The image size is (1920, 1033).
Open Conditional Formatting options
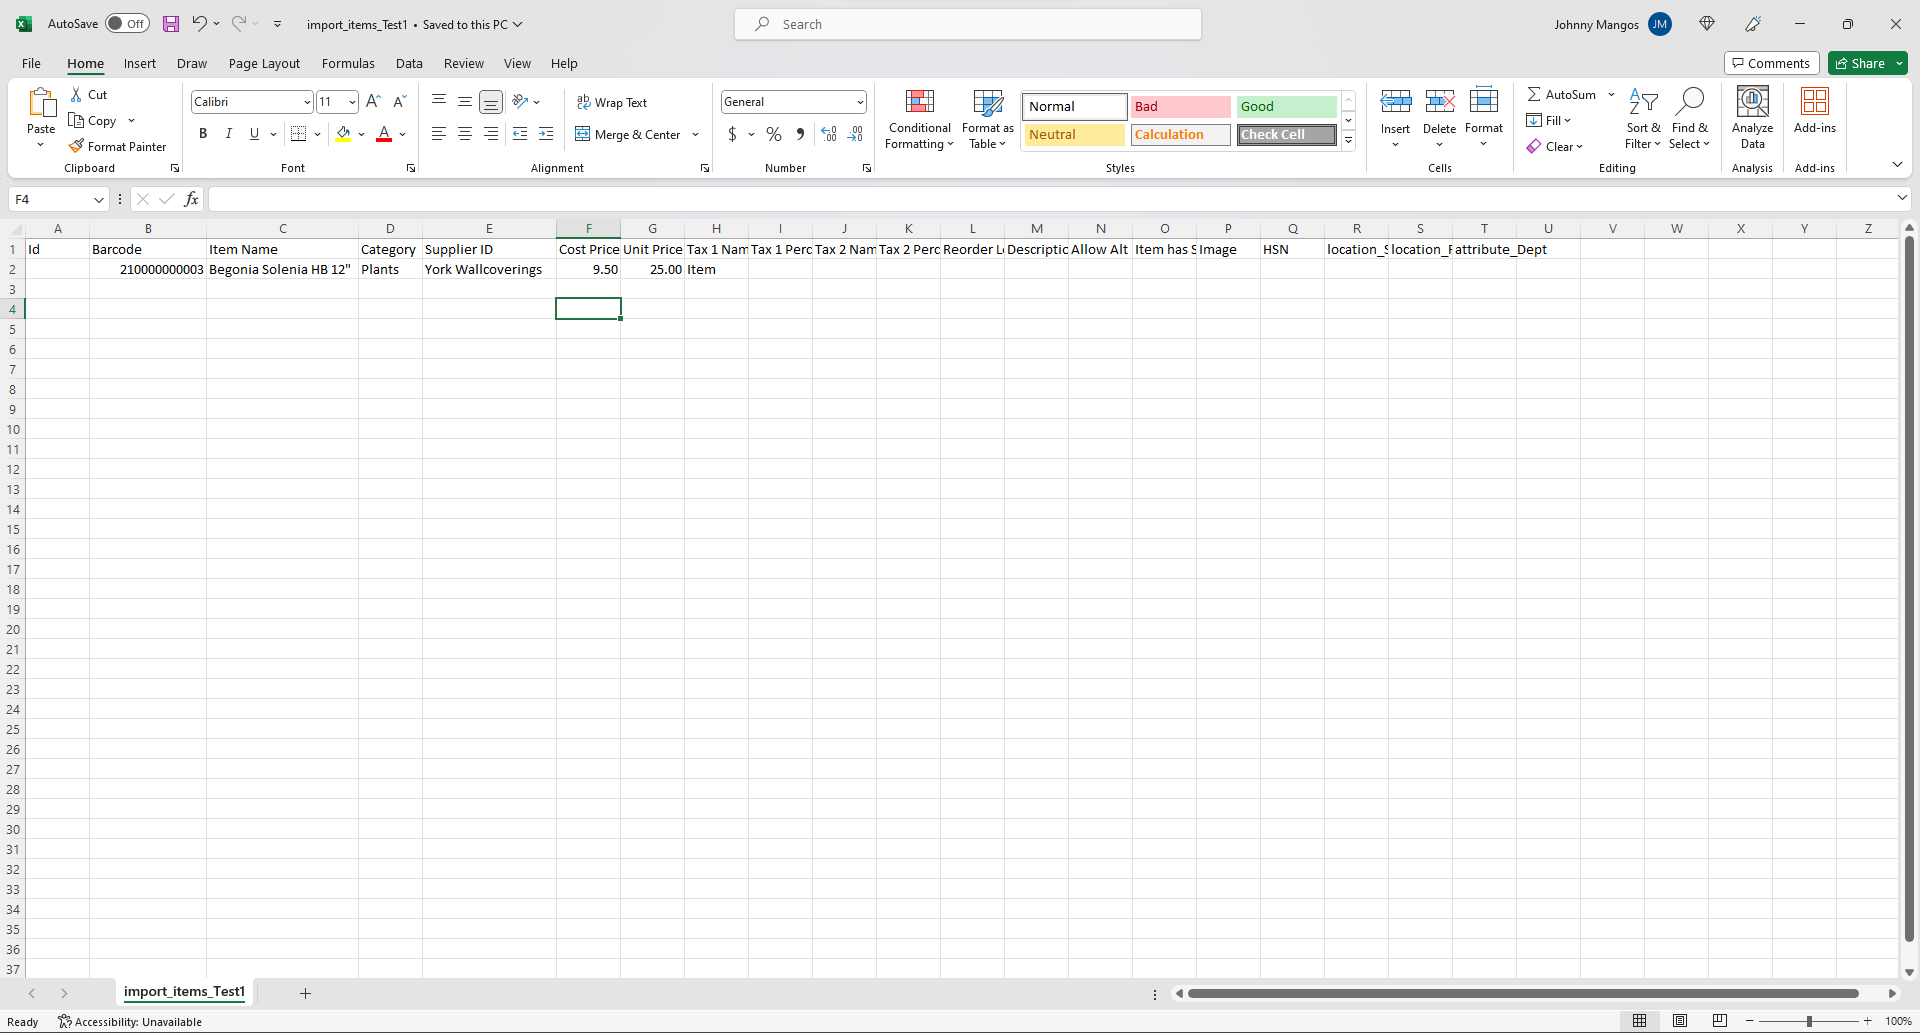pyautogui.click(x=919, y=120)
